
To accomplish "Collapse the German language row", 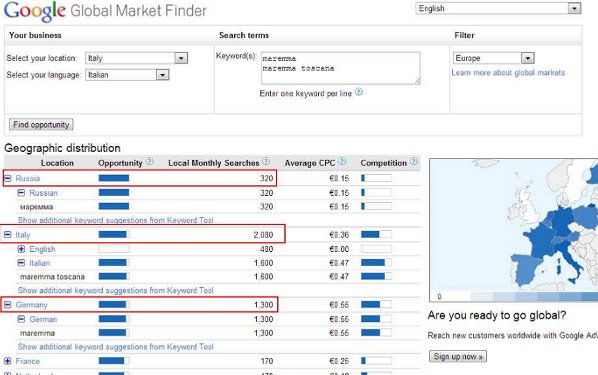I will click(21, 319).
